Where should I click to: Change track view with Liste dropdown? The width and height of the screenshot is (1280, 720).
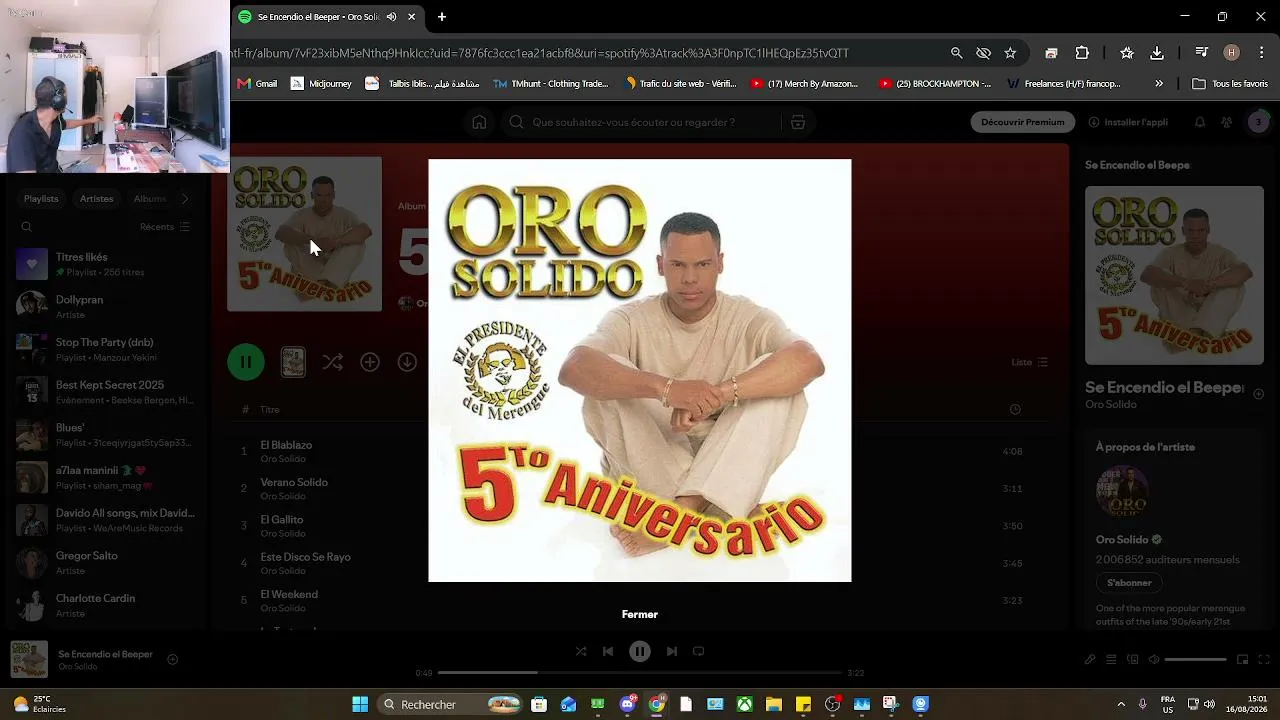point(1030,362)
